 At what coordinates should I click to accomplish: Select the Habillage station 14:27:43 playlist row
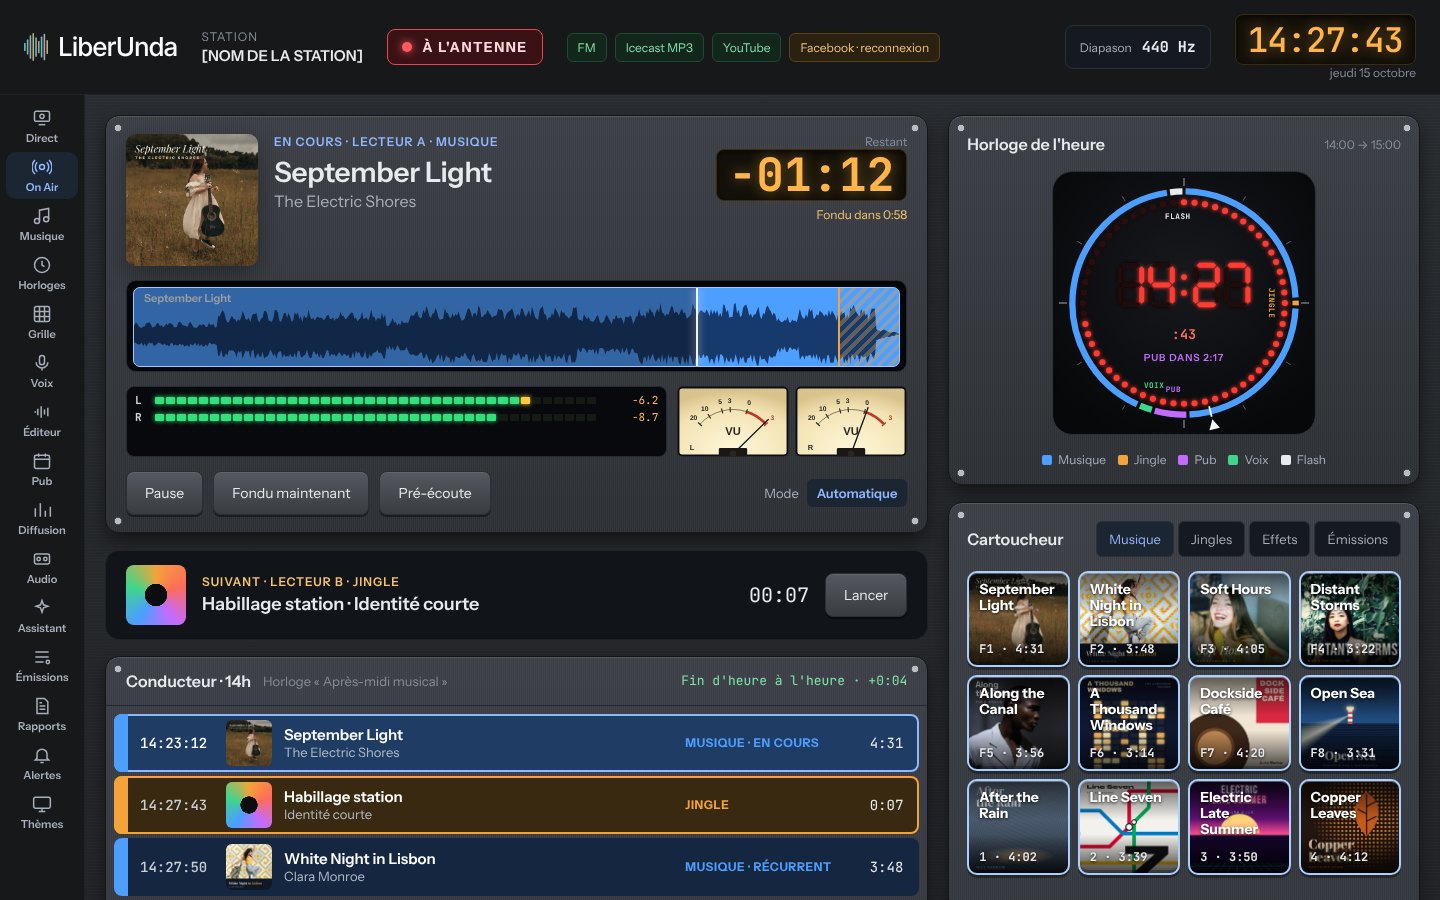coord(516,805)
